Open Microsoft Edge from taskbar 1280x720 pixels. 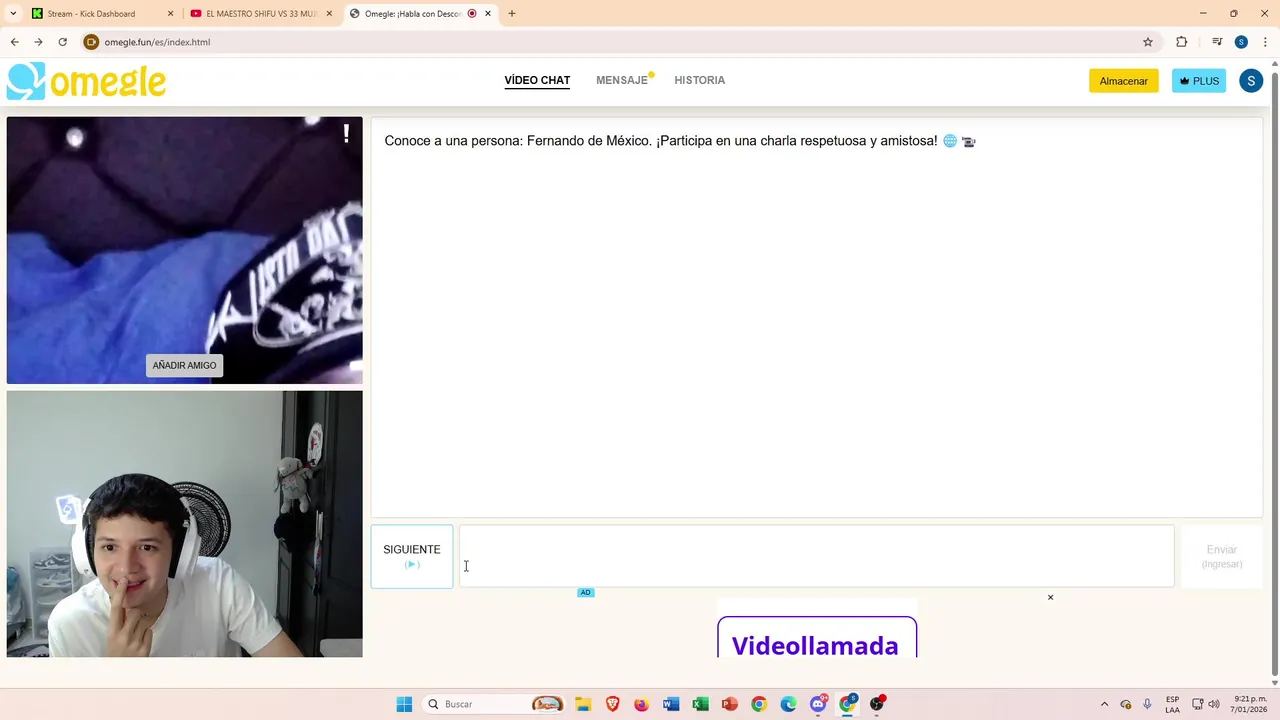[x=788, y=704]
